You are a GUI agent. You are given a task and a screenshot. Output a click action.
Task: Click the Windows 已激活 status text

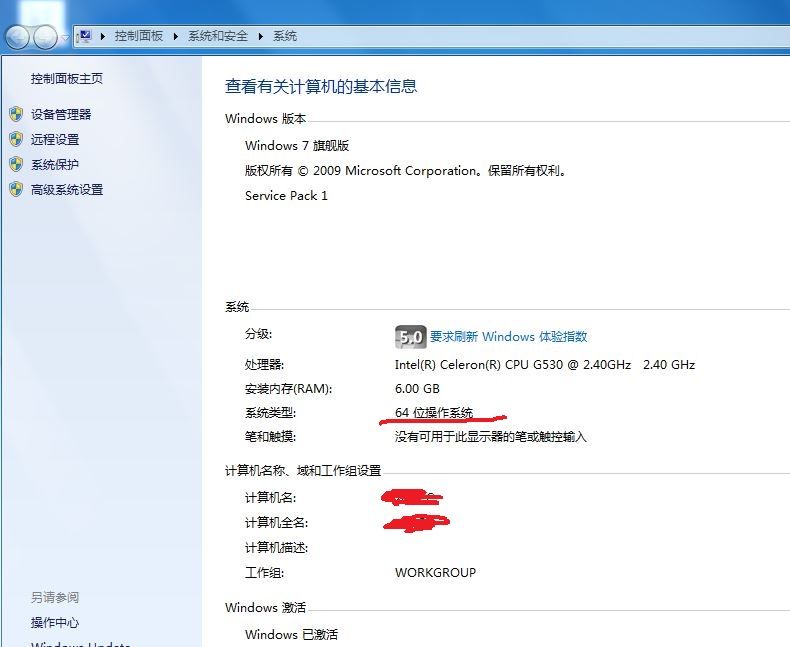[291, 634]
